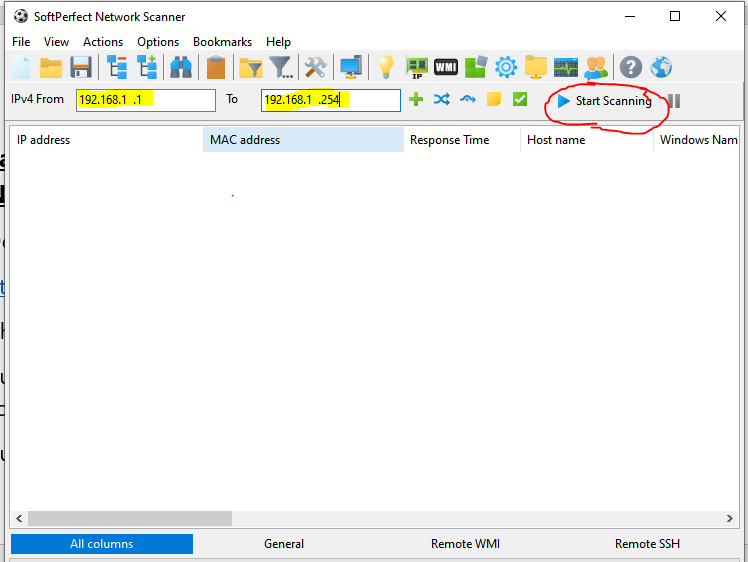Open the Bookmarks menu

[x=222, y=42]
